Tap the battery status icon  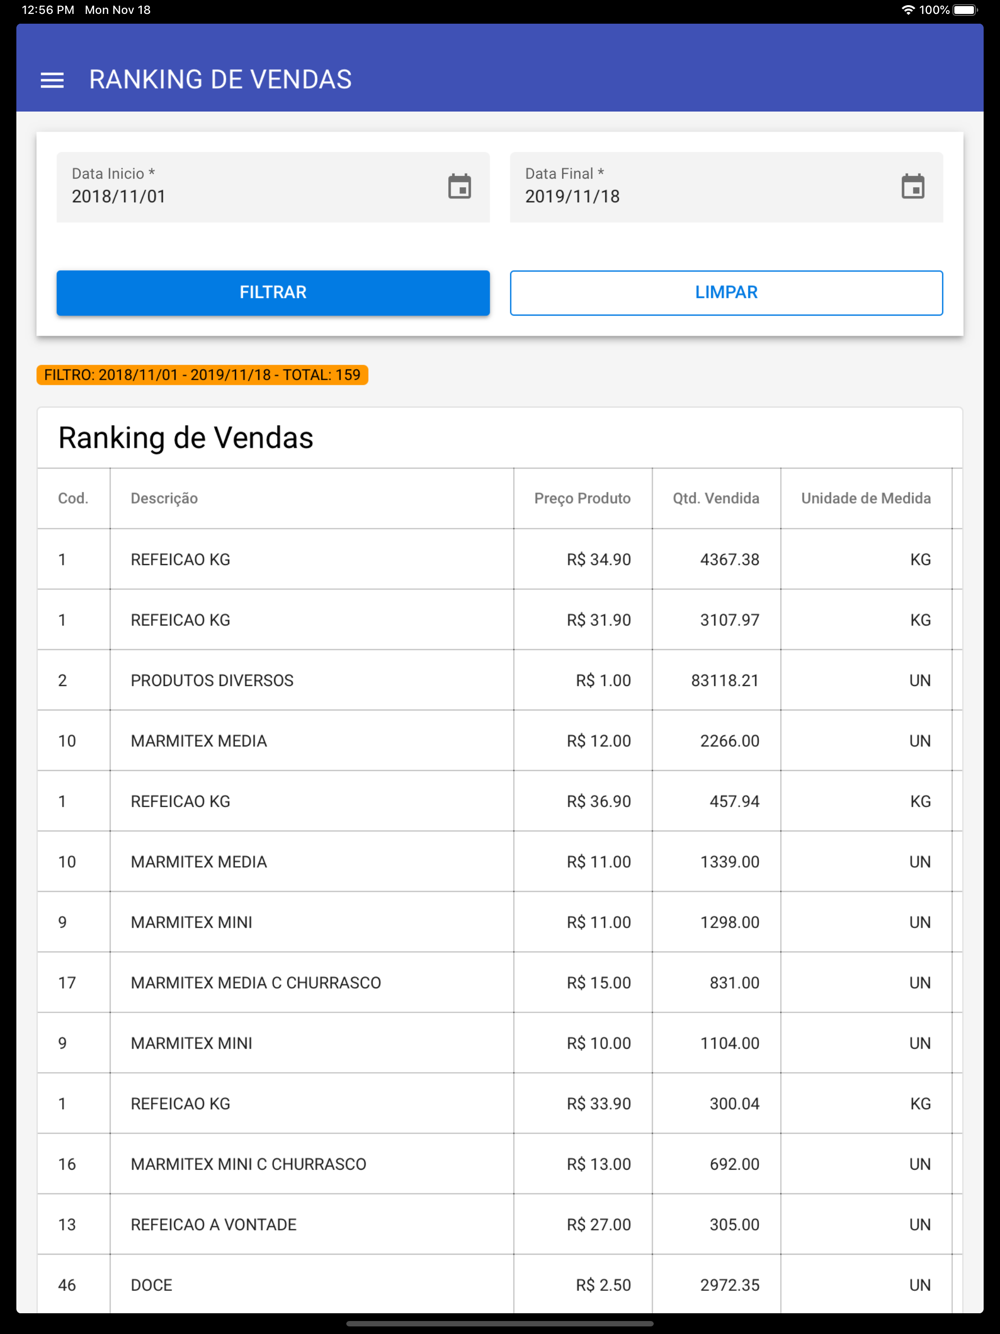click(965, 10)
